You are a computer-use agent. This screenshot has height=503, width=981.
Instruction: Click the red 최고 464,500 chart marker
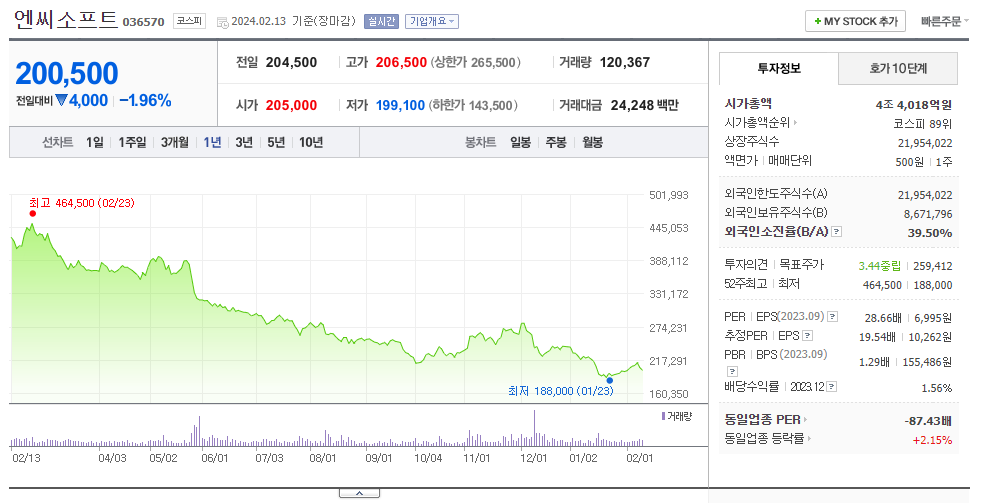point(33,213)
